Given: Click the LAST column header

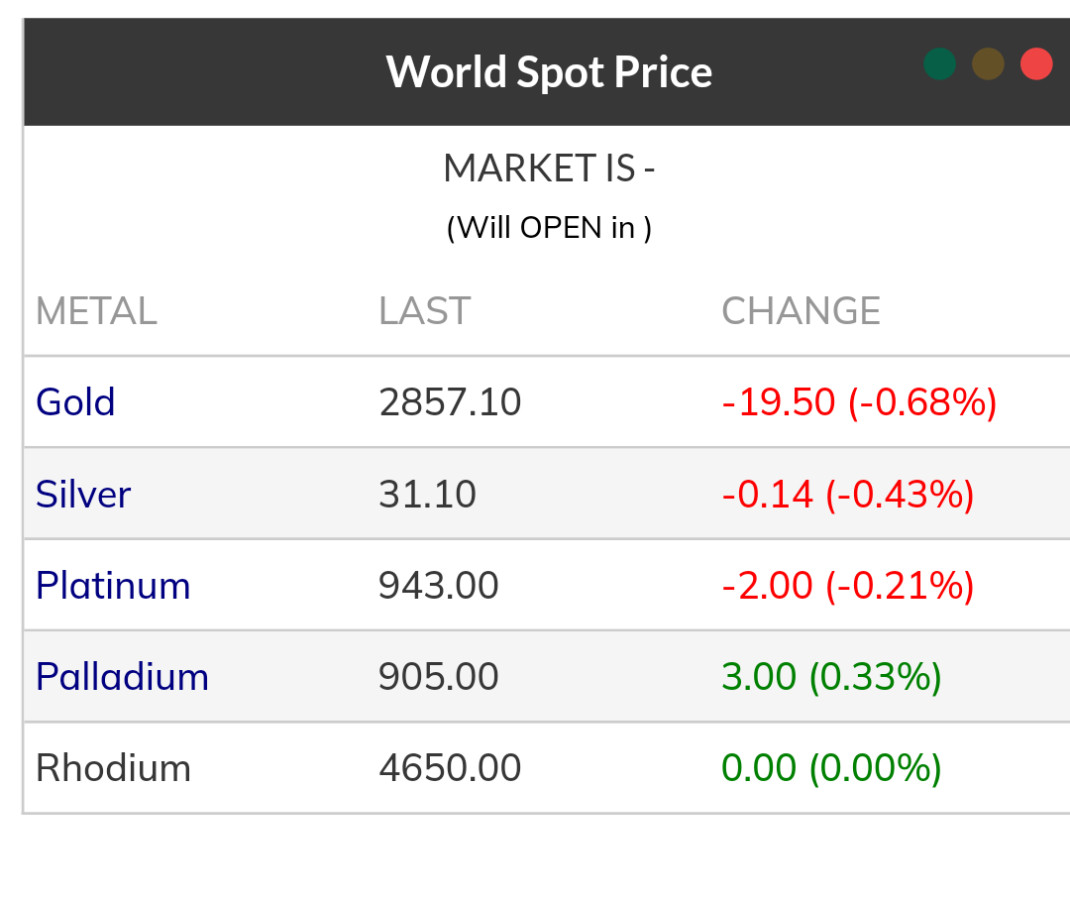Looking at the screenshot, I should click(424, 311).
